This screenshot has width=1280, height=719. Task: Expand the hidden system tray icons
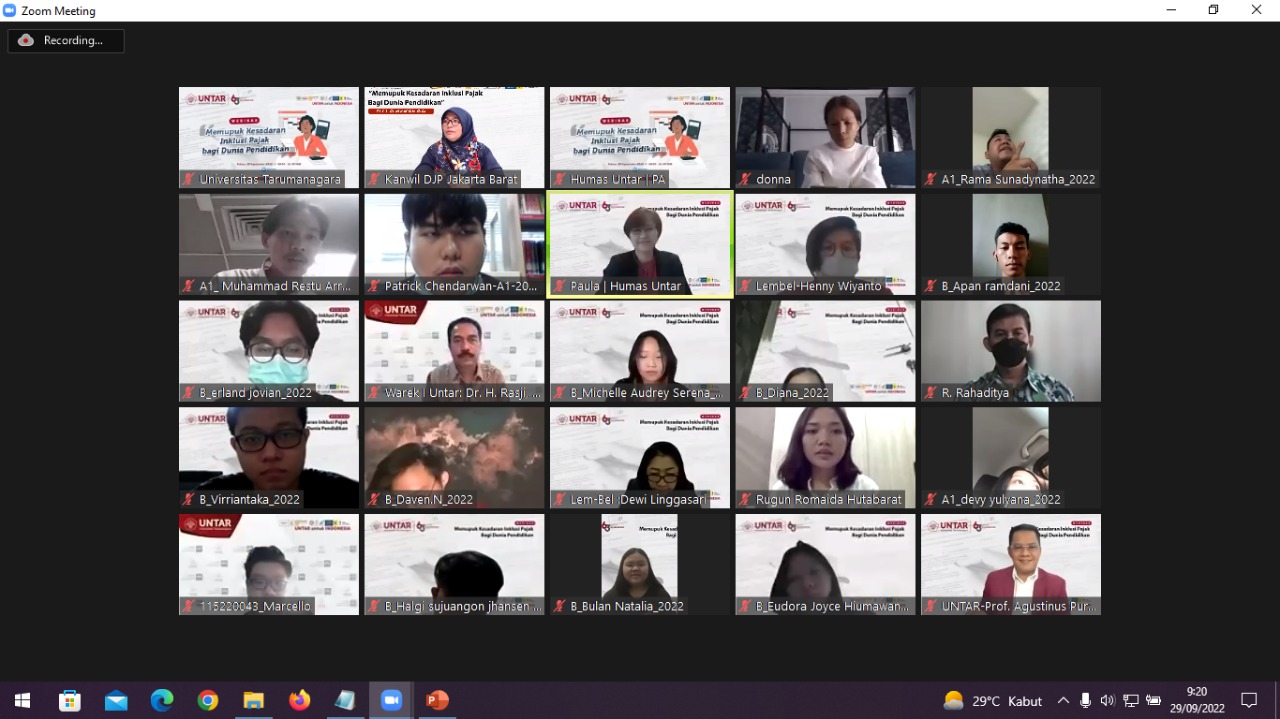pyautogui.click(x=1063, y=700)
